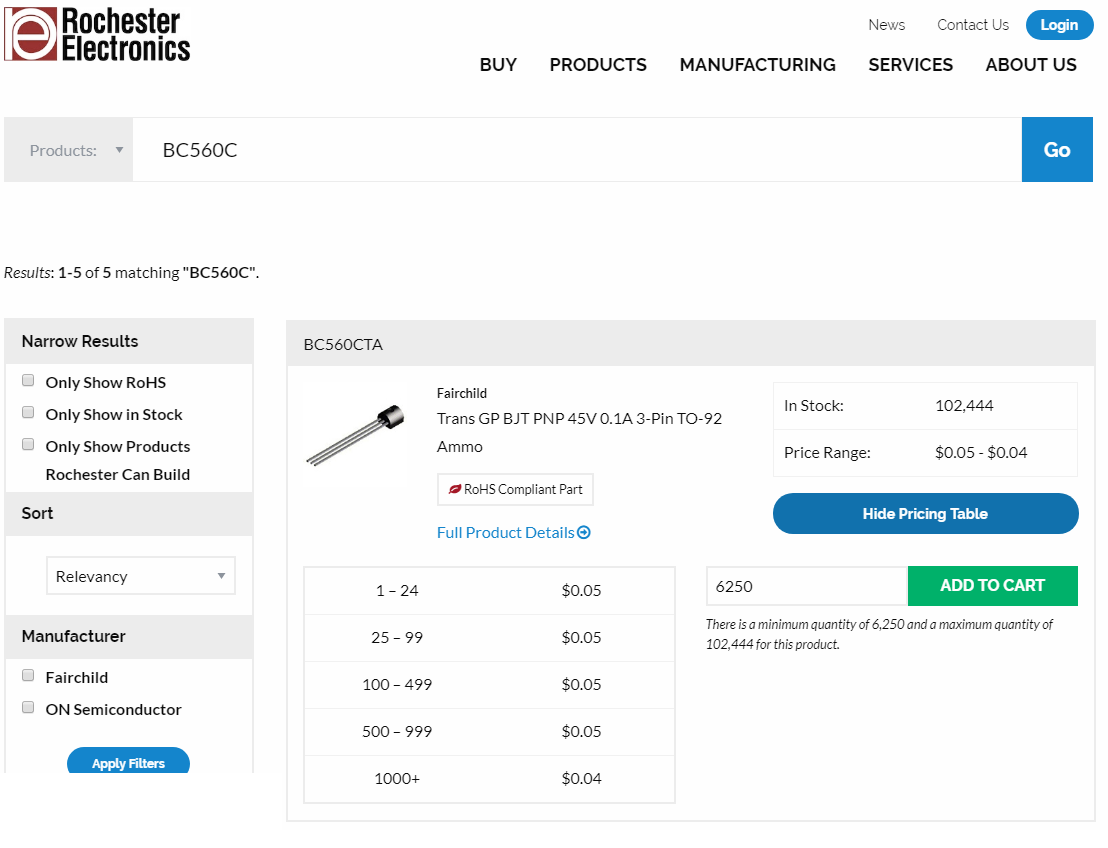Go to the News page

tap(886, 25)
